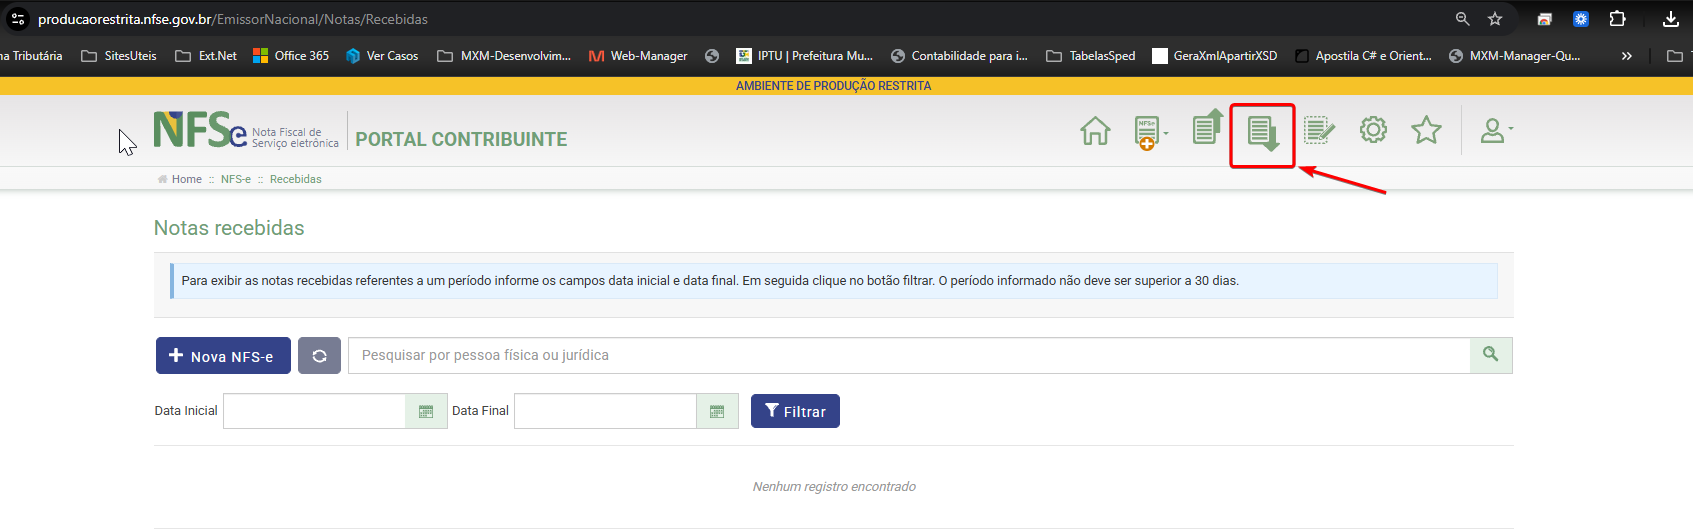Expand the new NFSe emission dropdown
This screenshot has width=1693, height=532.
point(1151,132)
